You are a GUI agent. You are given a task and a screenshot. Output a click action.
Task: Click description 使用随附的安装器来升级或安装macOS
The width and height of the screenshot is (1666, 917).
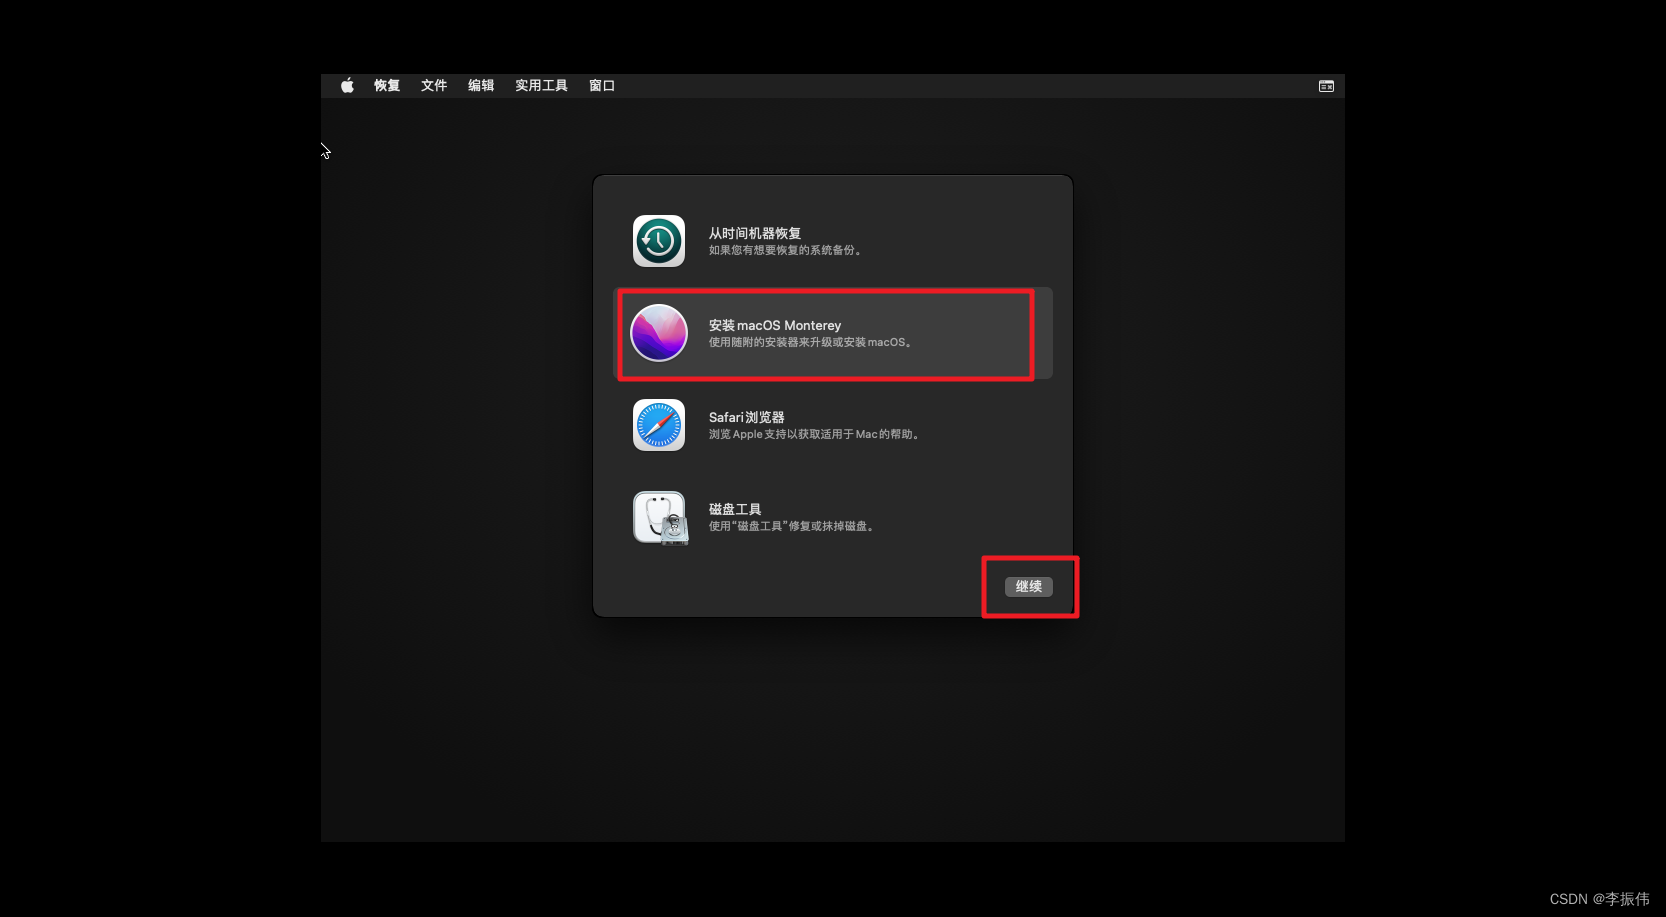point(810,343)
